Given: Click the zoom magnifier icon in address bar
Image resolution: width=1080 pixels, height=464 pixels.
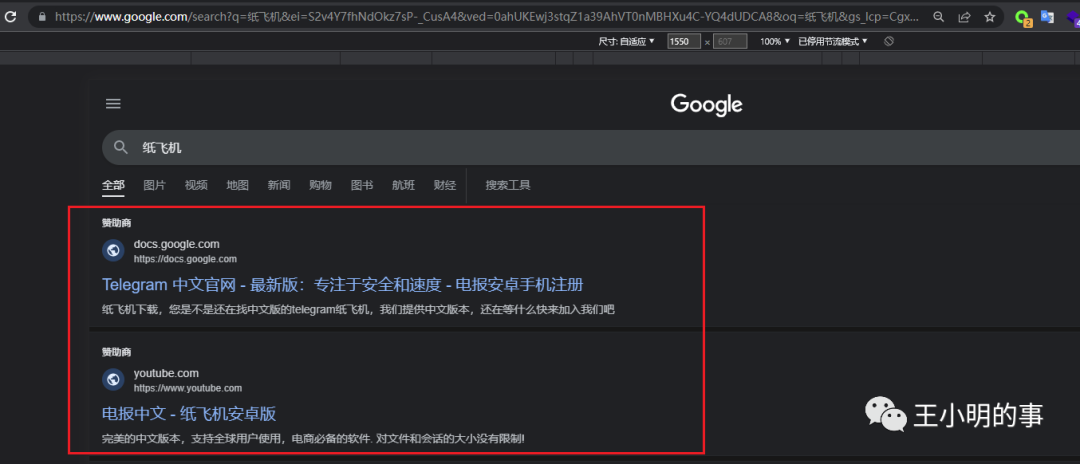Looking at the screenshot, I should tap(938, 17).
